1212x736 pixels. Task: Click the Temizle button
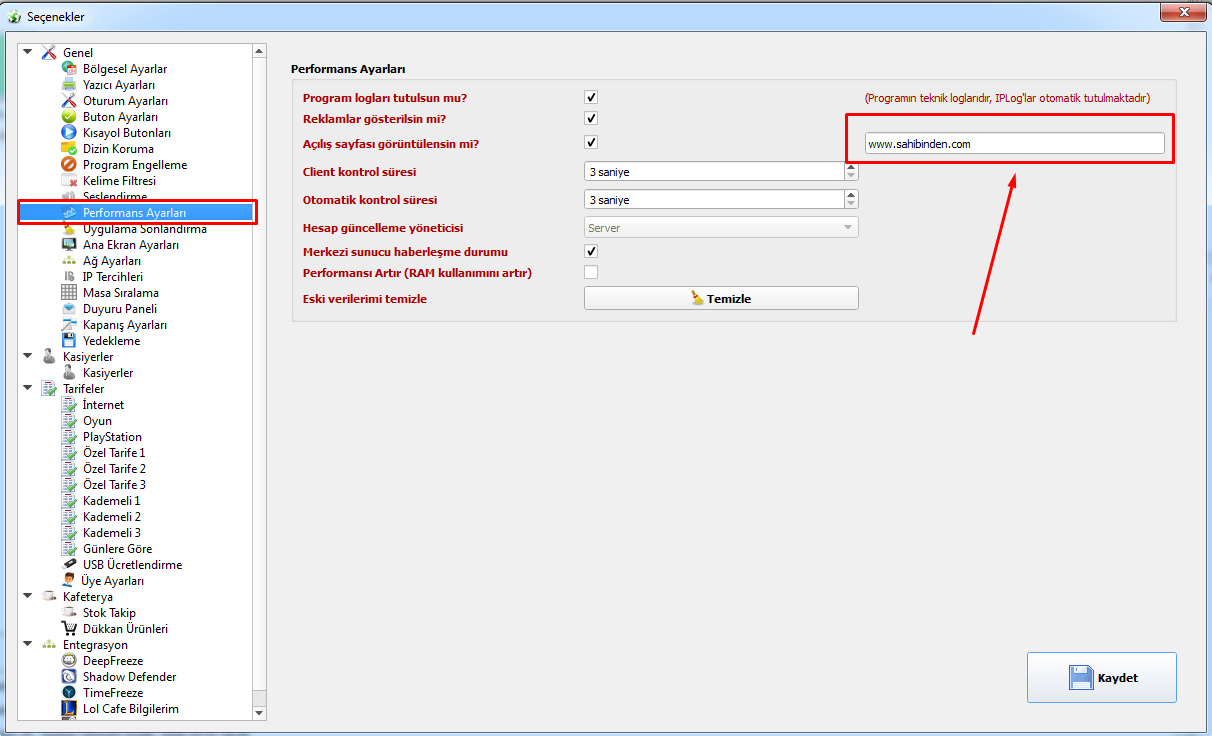click(x=721, y=298)
